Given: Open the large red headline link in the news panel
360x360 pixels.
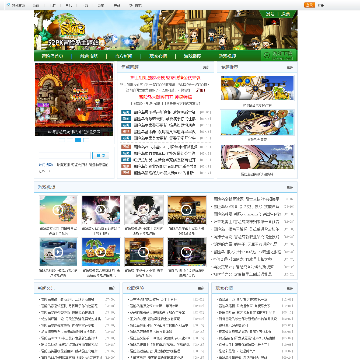Looking at the screenshot, I should click(165, 78).
